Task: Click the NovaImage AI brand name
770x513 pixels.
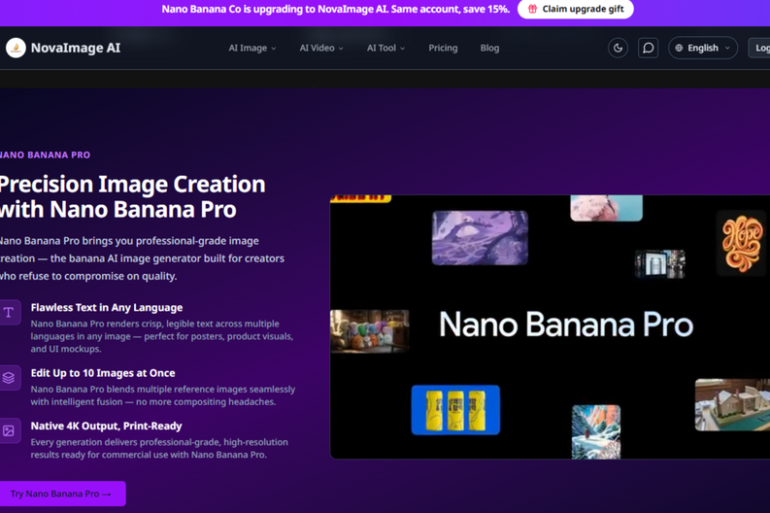Action: click(x=75, y=48)
